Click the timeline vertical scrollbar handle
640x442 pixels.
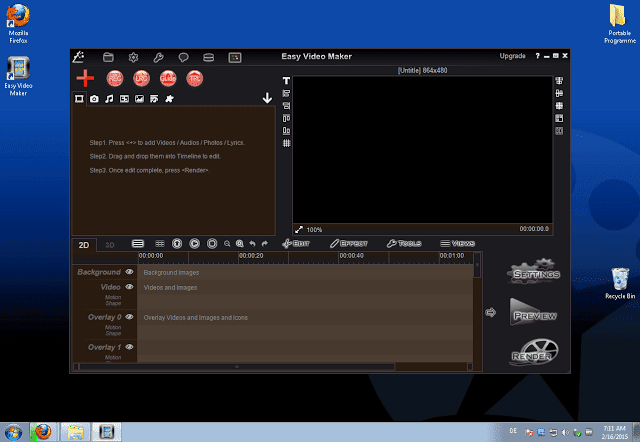click(477, 265)
